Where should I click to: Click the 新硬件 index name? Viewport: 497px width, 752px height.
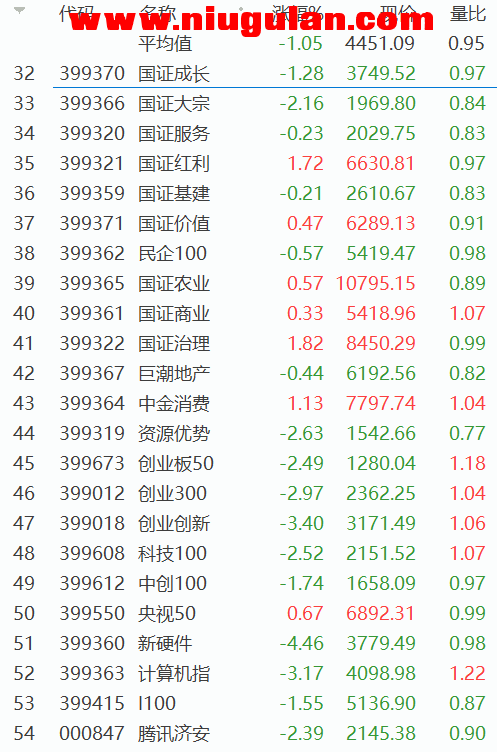[x=165, y=644]
